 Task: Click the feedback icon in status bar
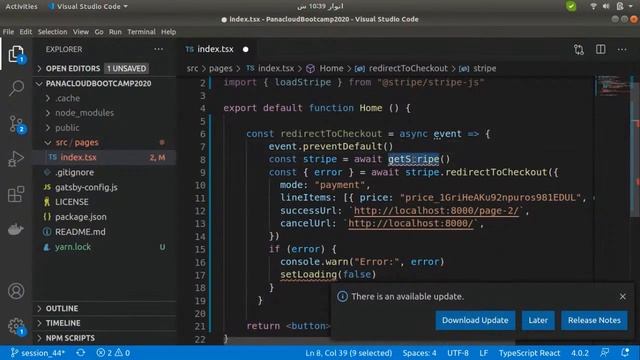coord(605,353)
